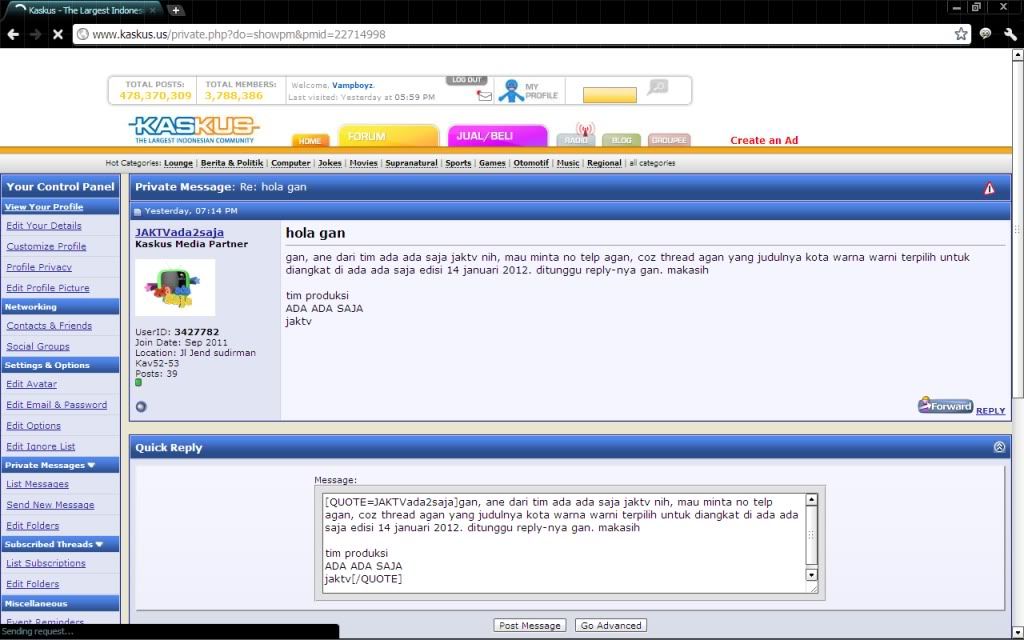Collapse the Subscribed Threads section

[99, 544]
